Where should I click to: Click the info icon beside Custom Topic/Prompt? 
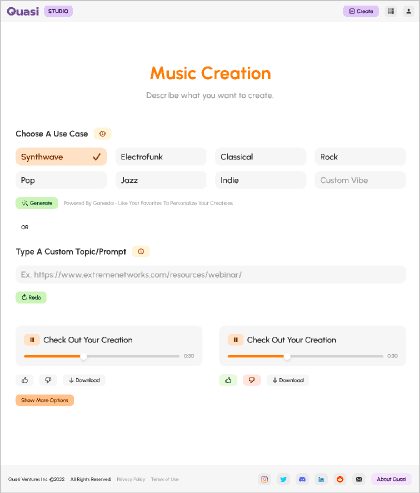tap(141, 251)
